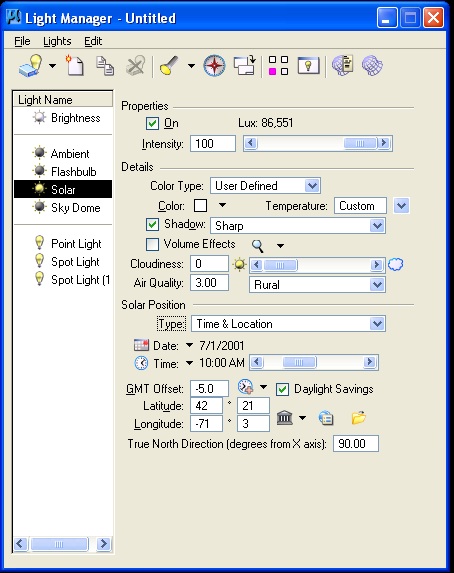The height and width of the screenshot is (573, 454).
Task: Select the flashlight tool icon
Action: (169, 66)
